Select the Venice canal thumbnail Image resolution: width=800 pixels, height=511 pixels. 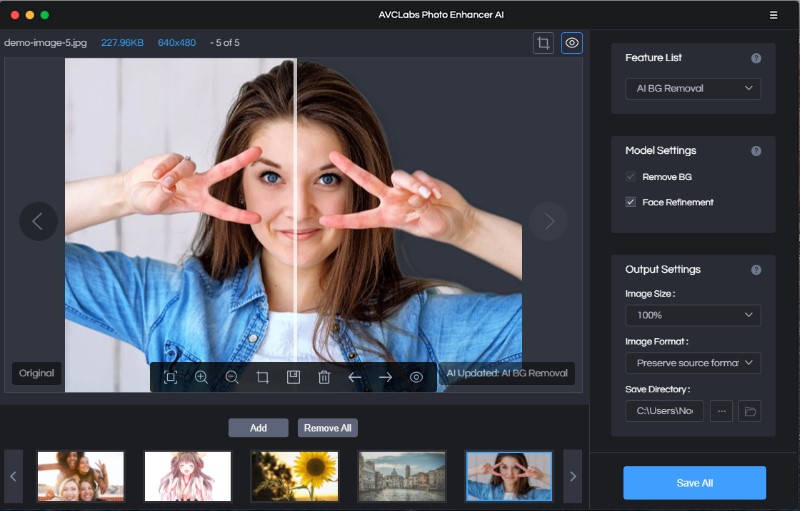[x=402, y=476]
